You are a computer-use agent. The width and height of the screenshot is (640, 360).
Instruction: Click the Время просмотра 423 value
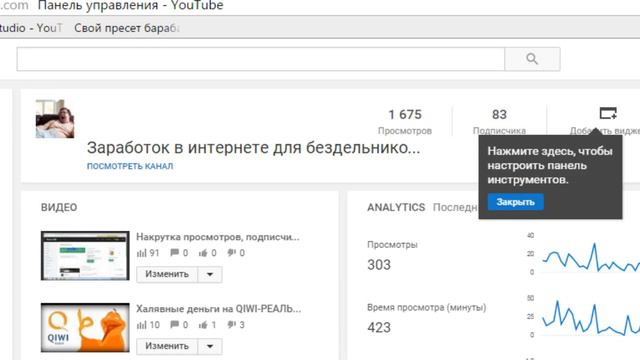tap(379, 327)
